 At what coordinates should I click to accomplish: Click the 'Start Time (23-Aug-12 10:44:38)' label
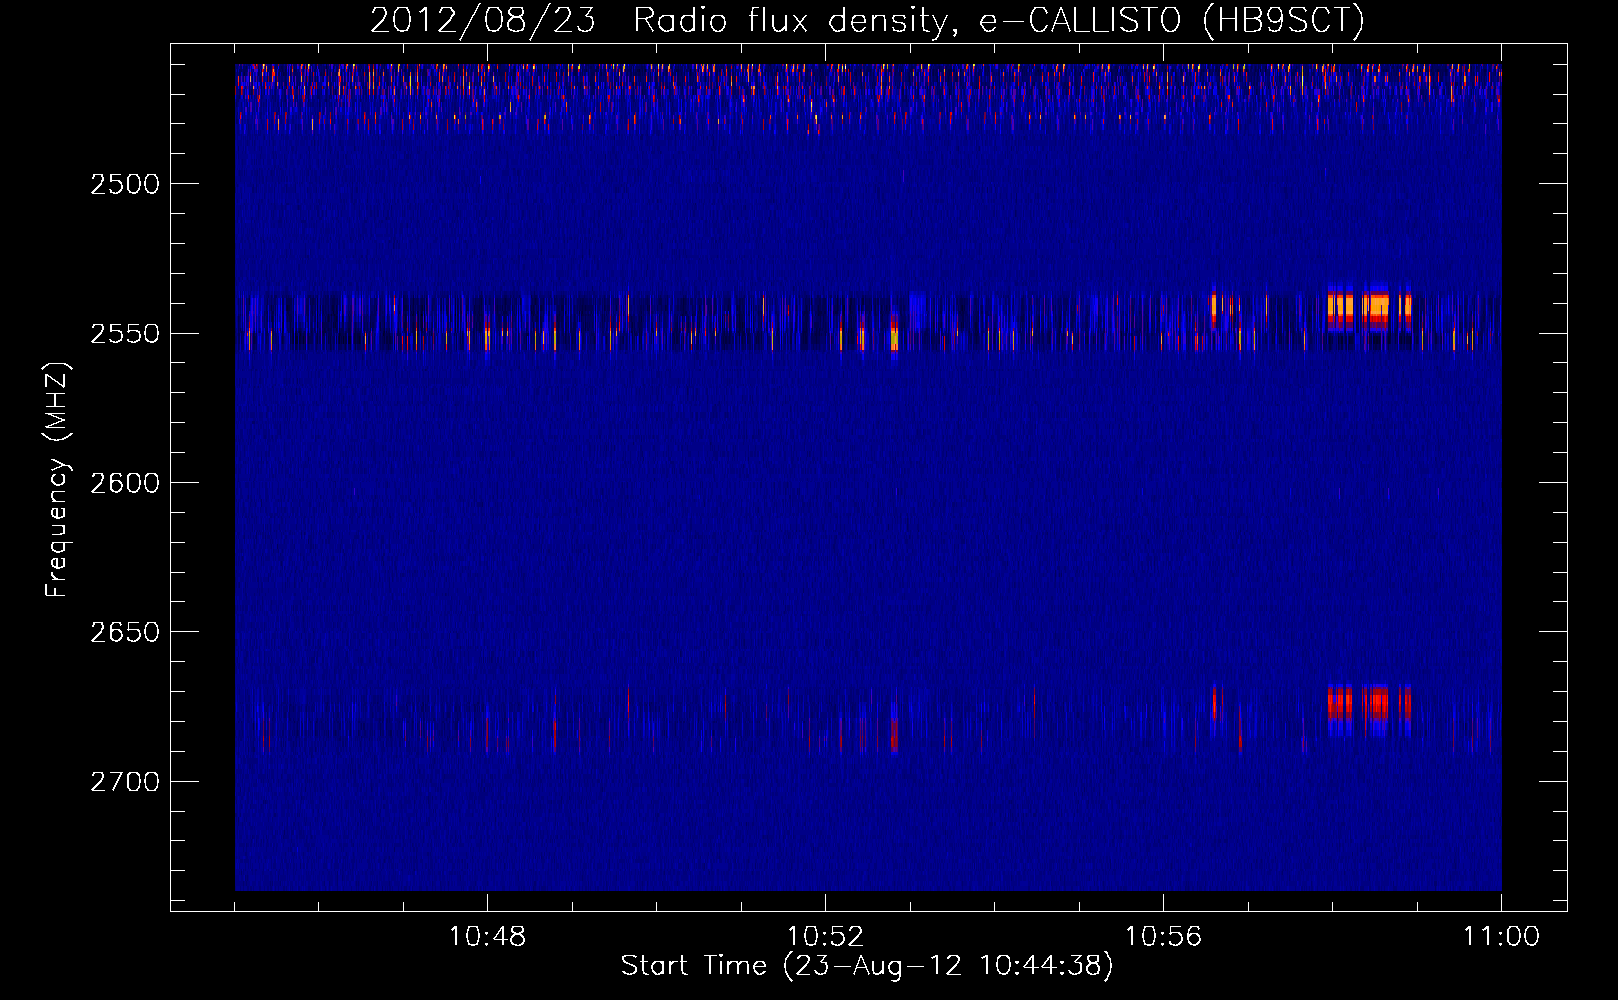pos(867,966)
